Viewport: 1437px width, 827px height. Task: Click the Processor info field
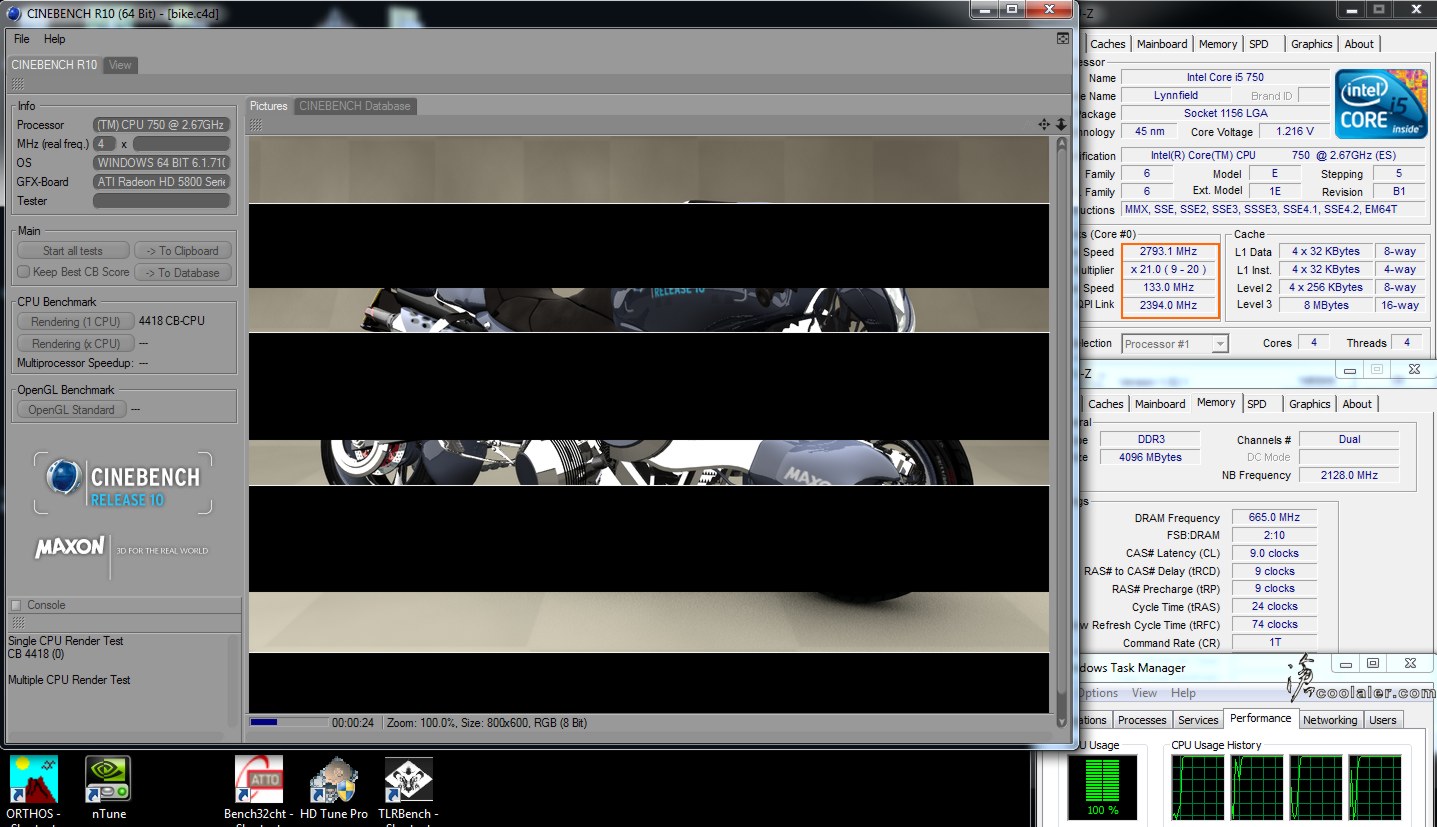point(161,125)
